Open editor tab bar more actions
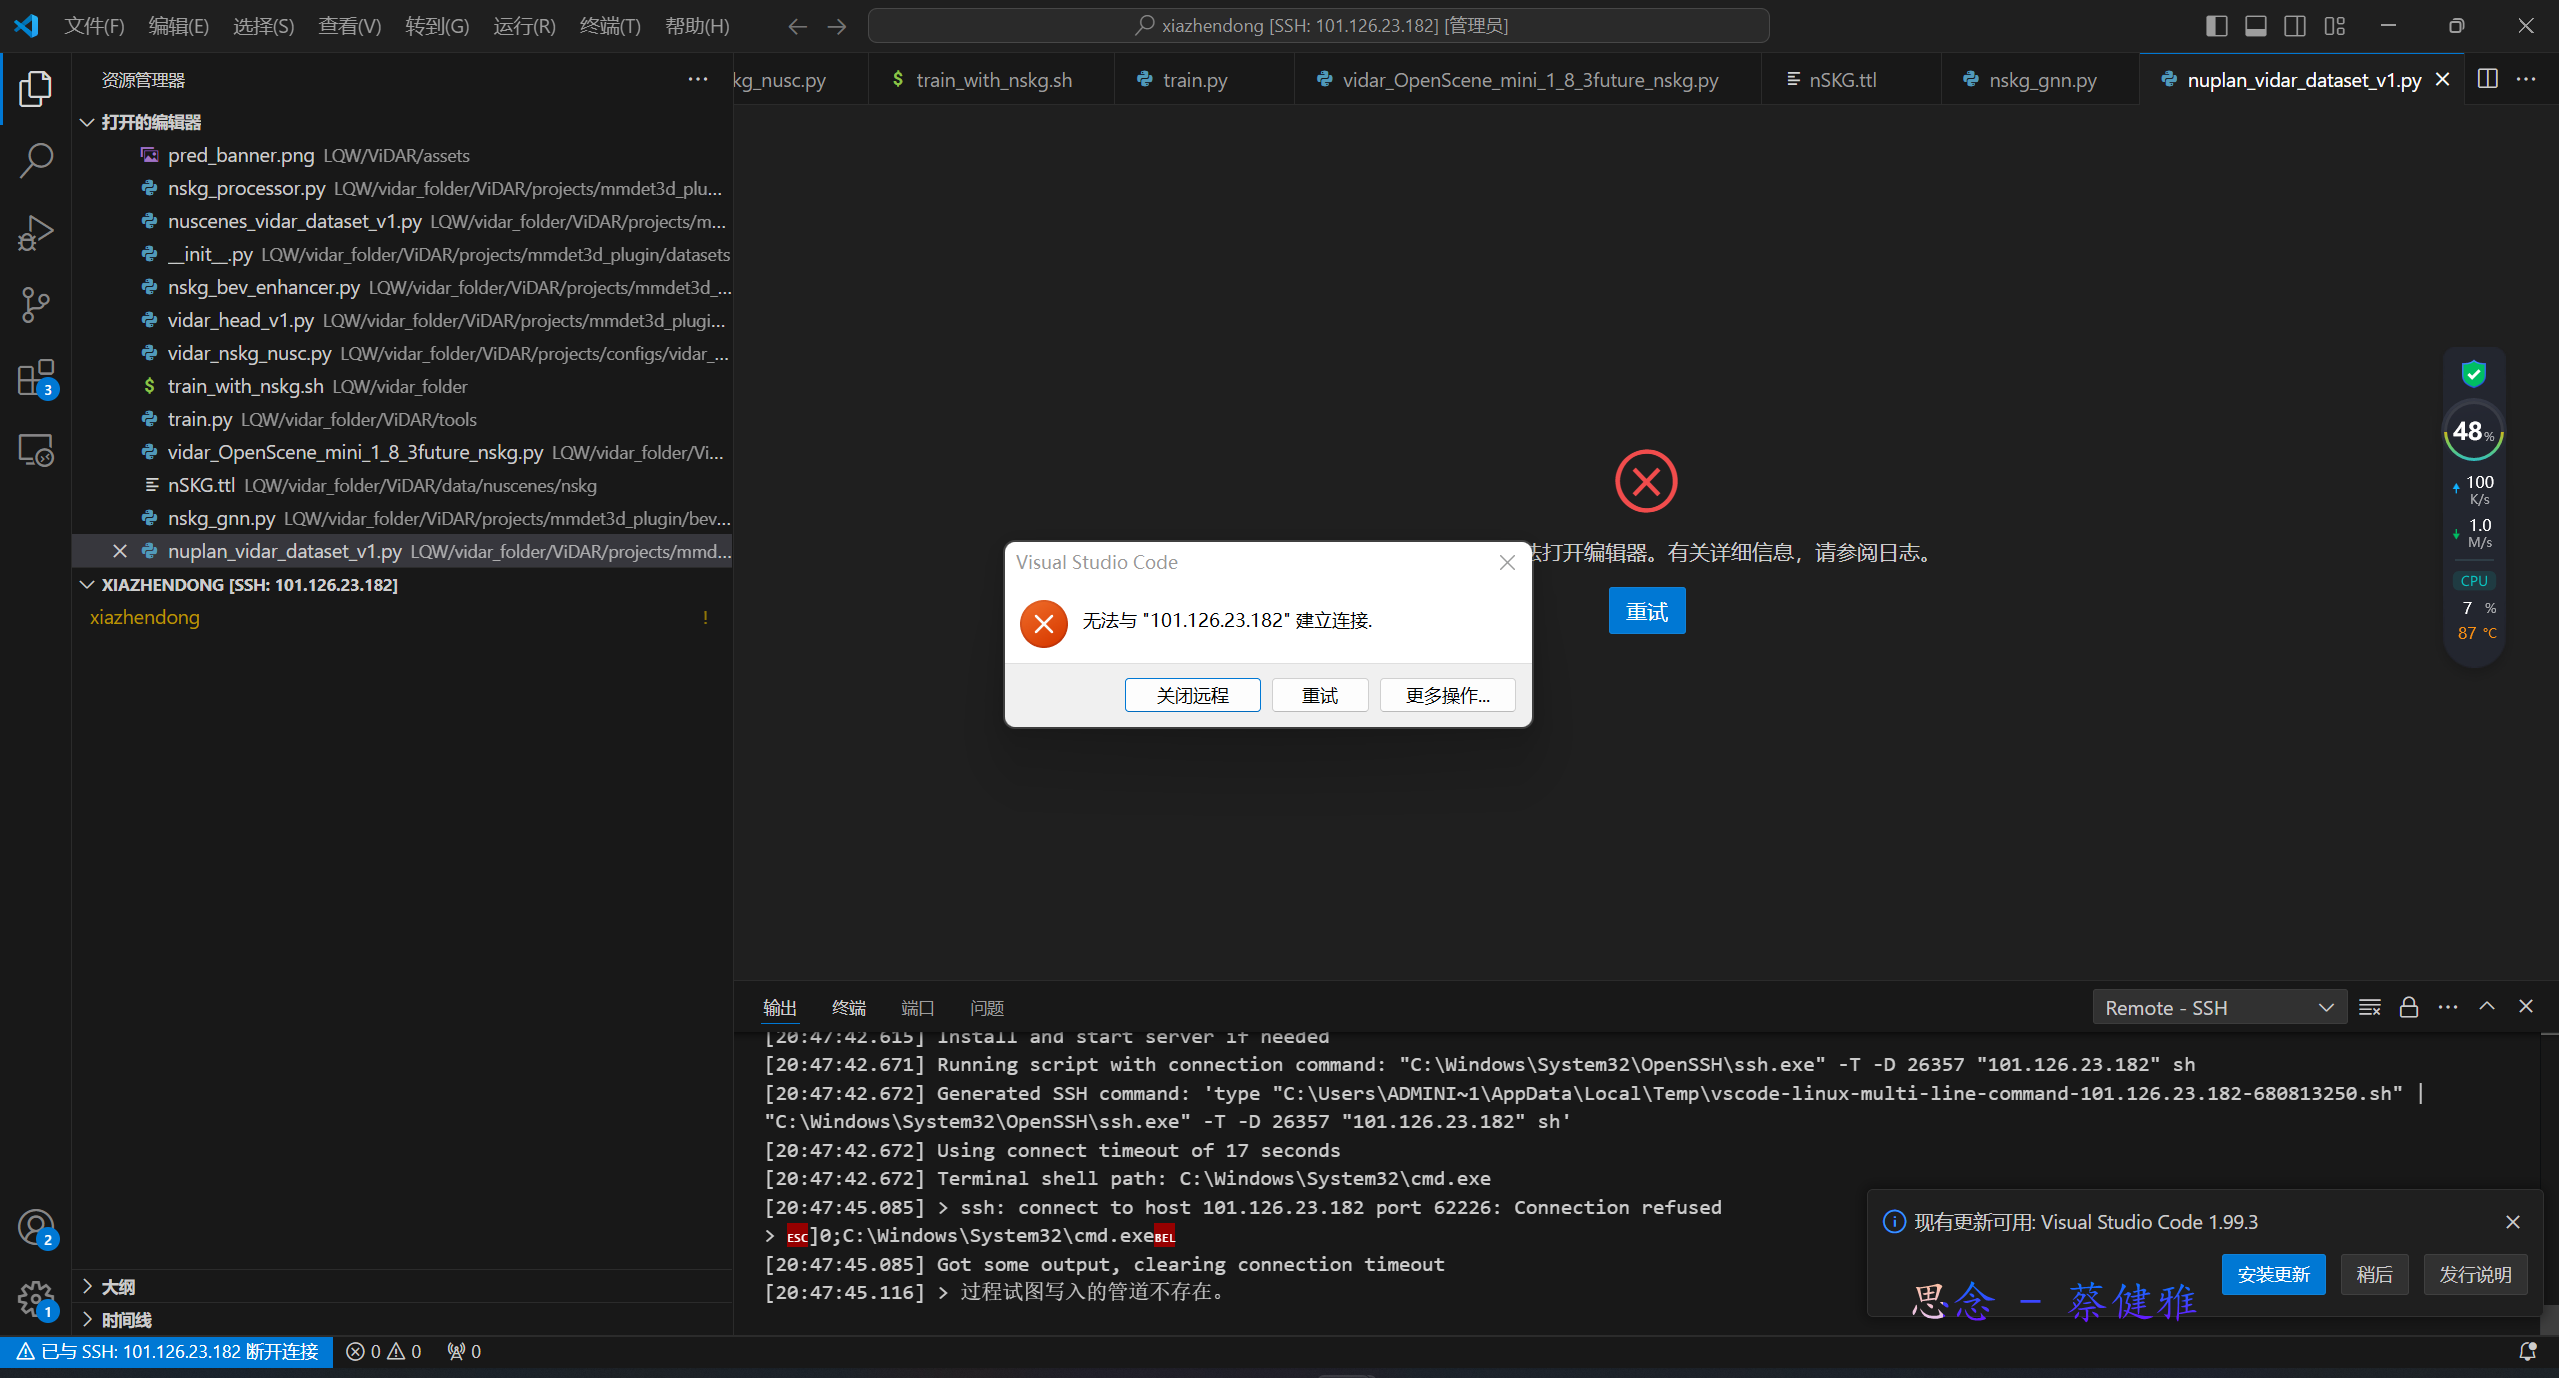The width and height of the screenshot is (2559, 1378). pyautogui.click(x=2526, y=79)
